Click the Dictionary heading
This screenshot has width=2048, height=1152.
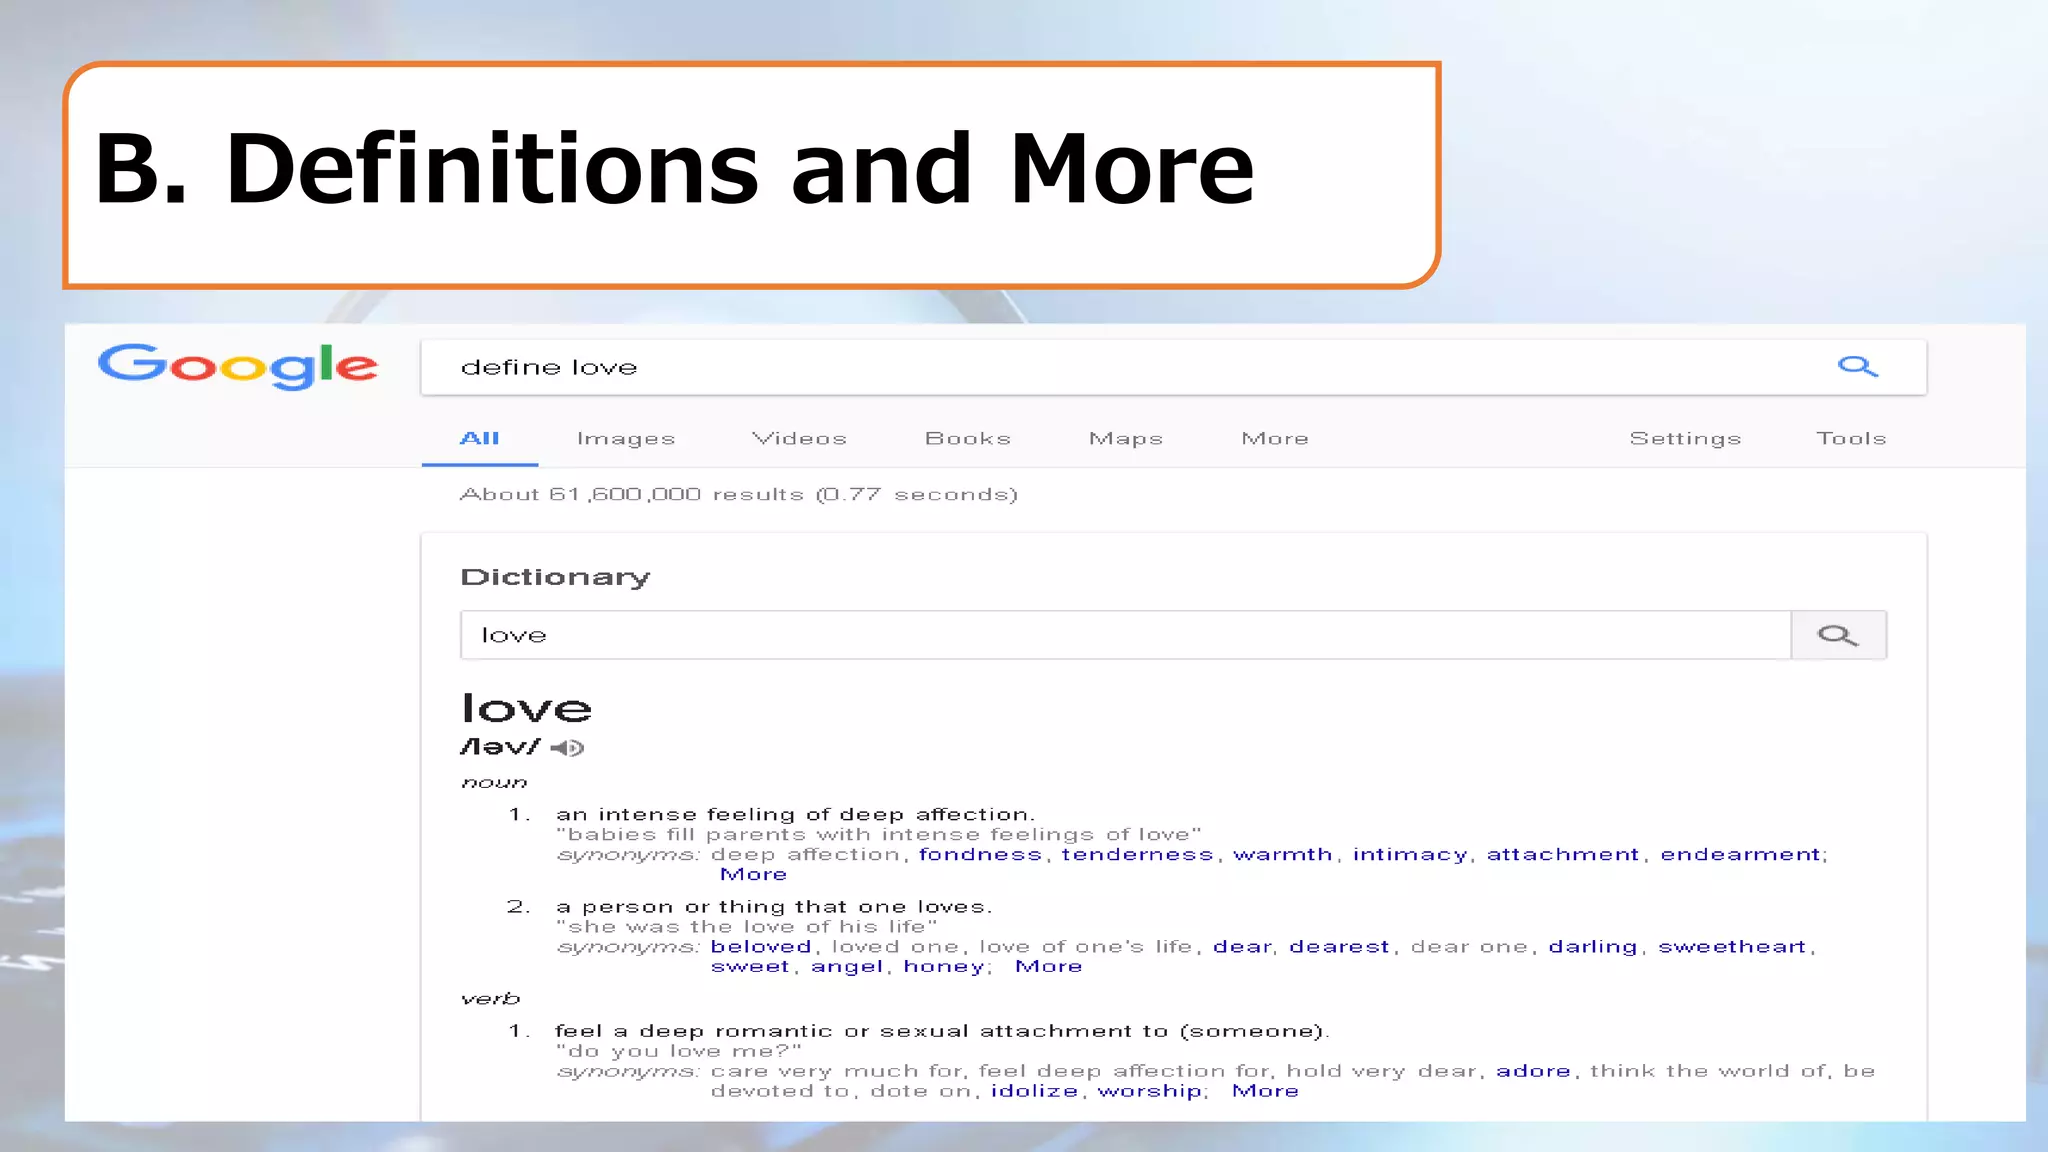pyautogui.click(x=556, y=577)
